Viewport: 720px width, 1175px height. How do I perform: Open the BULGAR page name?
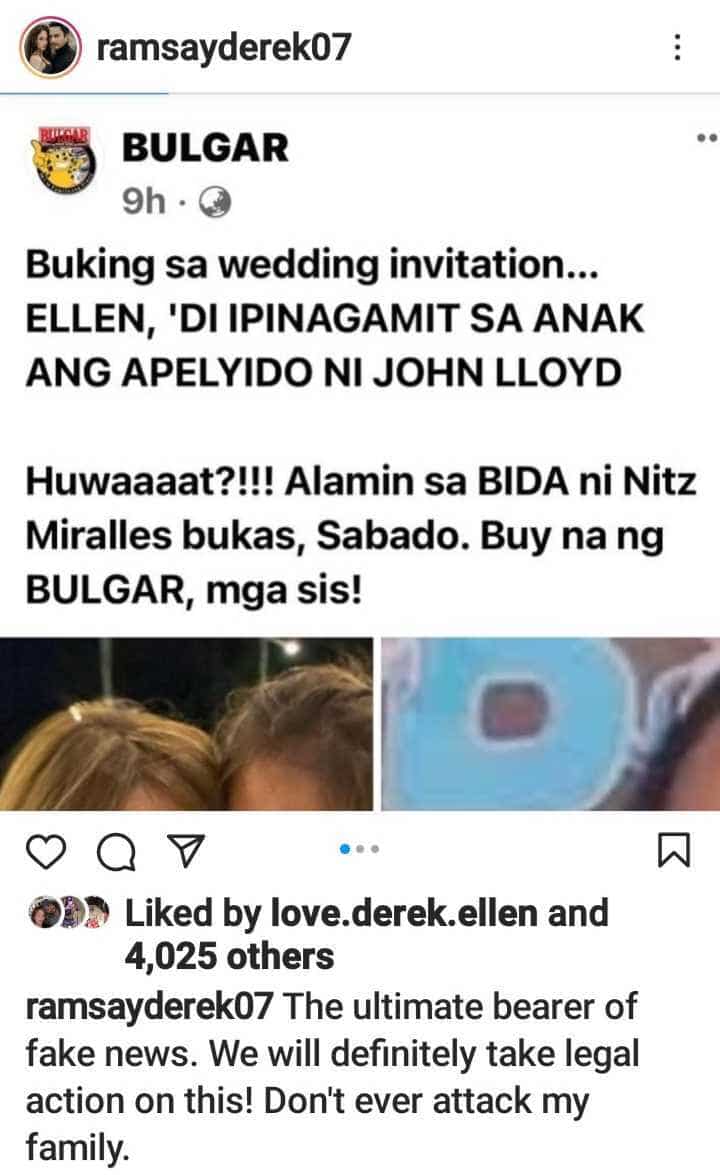coord(205,148)
